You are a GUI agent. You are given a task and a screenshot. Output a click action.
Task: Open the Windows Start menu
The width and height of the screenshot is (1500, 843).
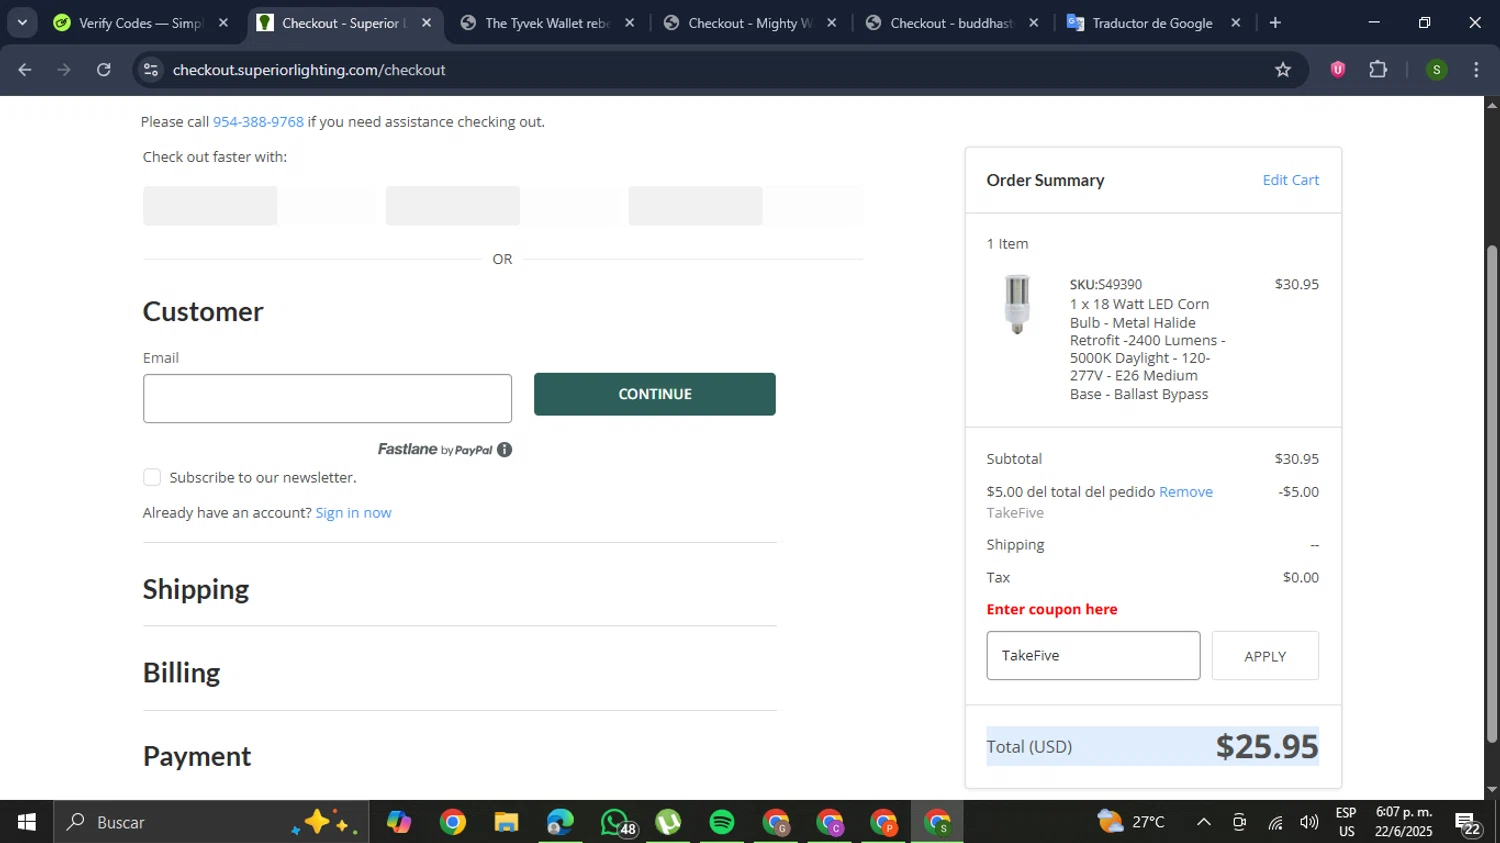tap(27, 822)
